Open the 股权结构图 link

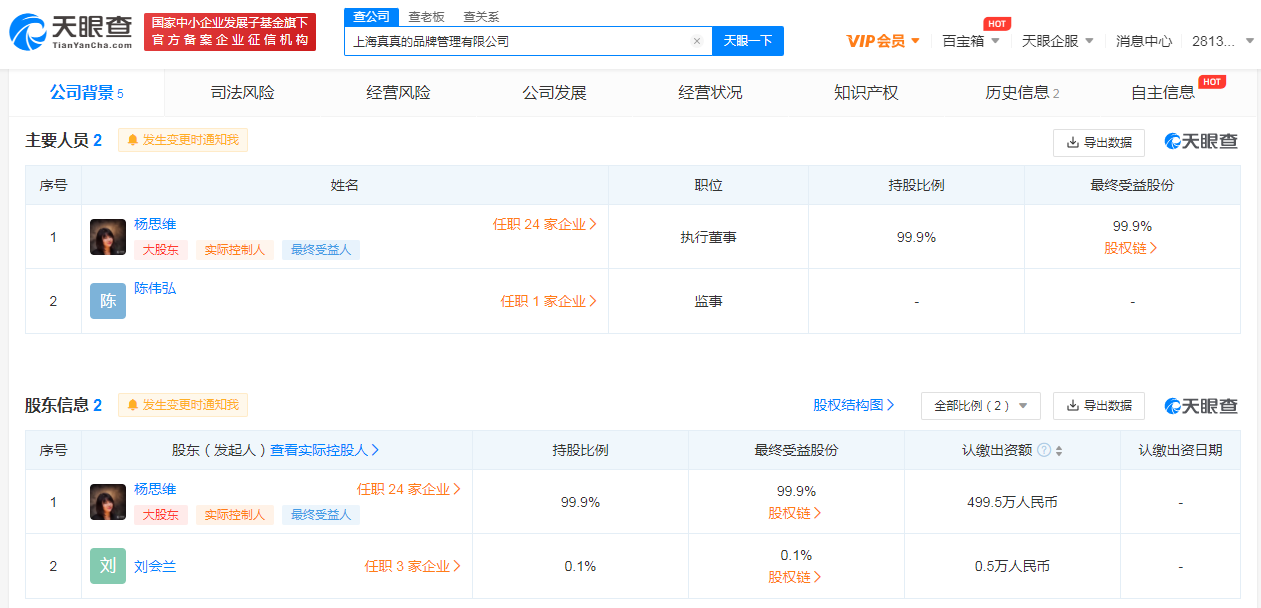(x=854, y=405)
